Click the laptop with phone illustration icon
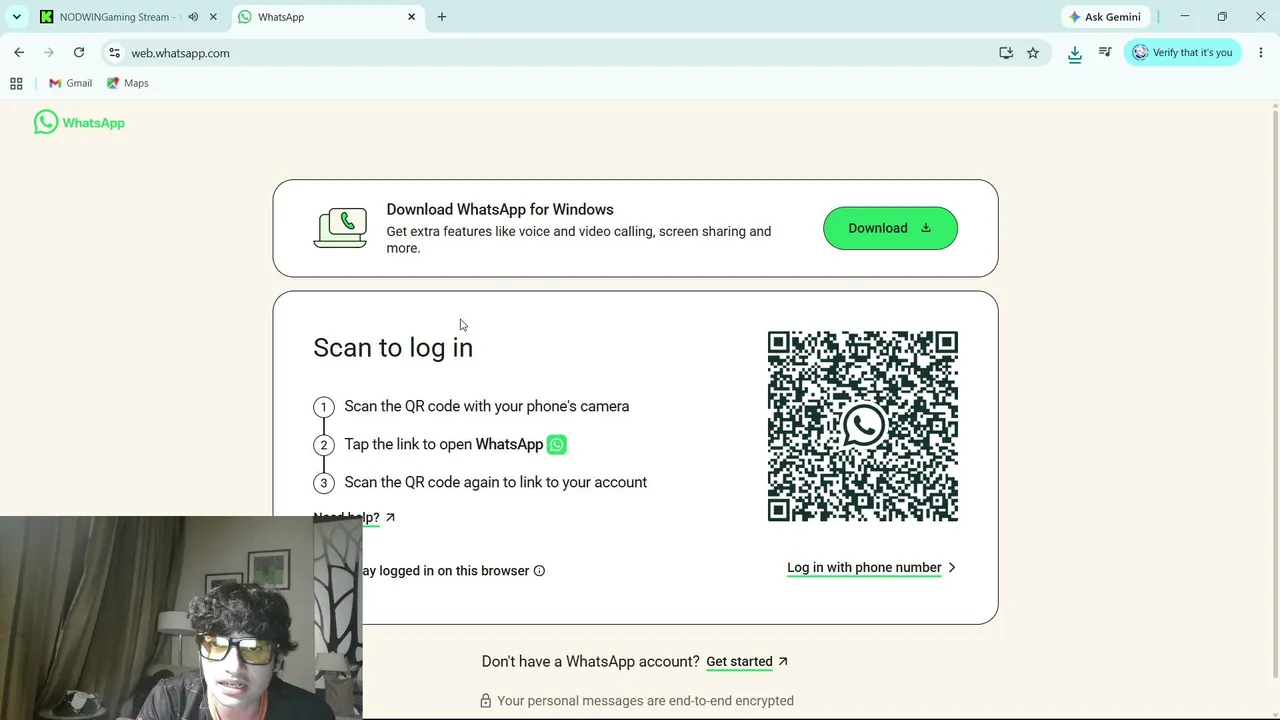Viewport: 1280px width, 720px height. 340,228
